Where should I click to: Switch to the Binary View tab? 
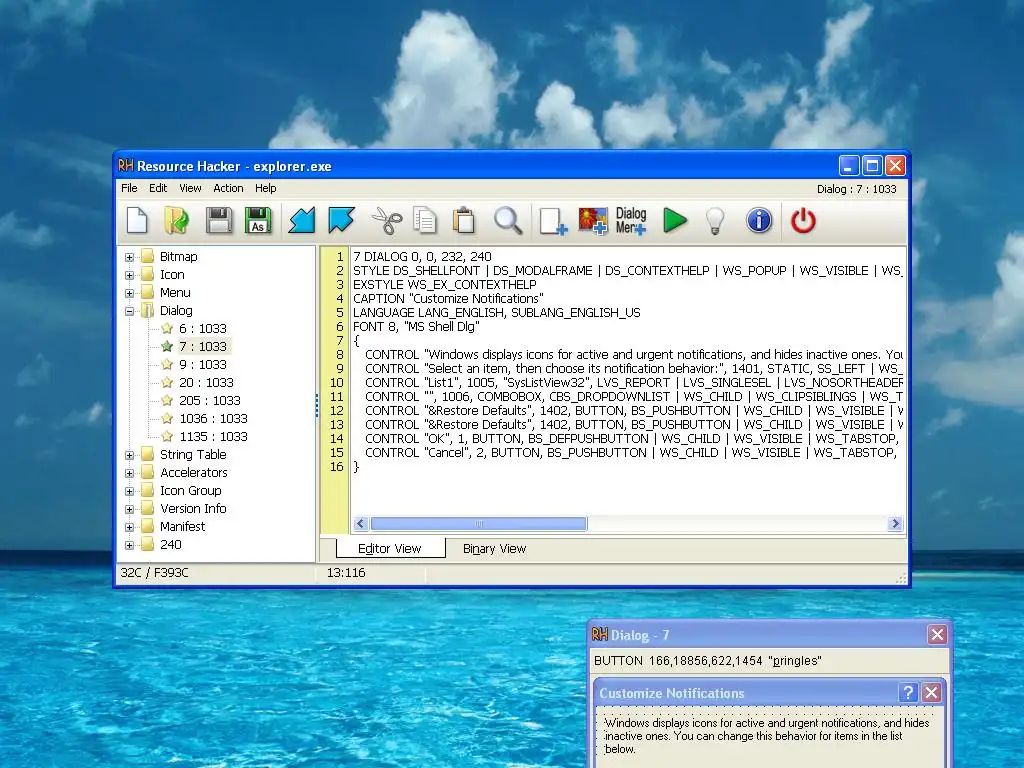pos(494,549)
